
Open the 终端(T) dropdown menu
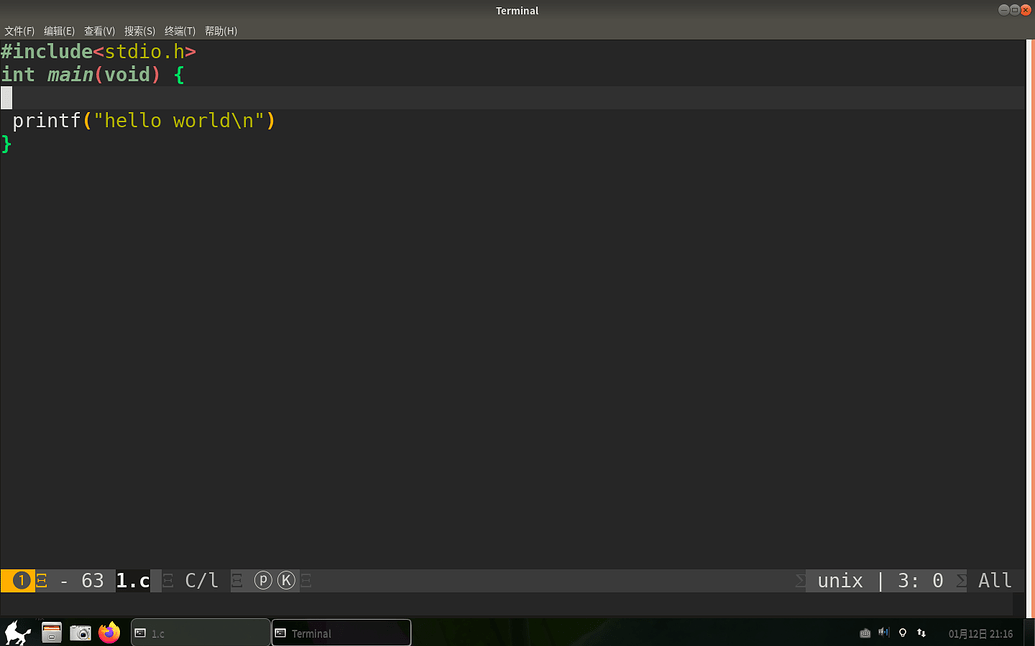[x=179, y=31]
